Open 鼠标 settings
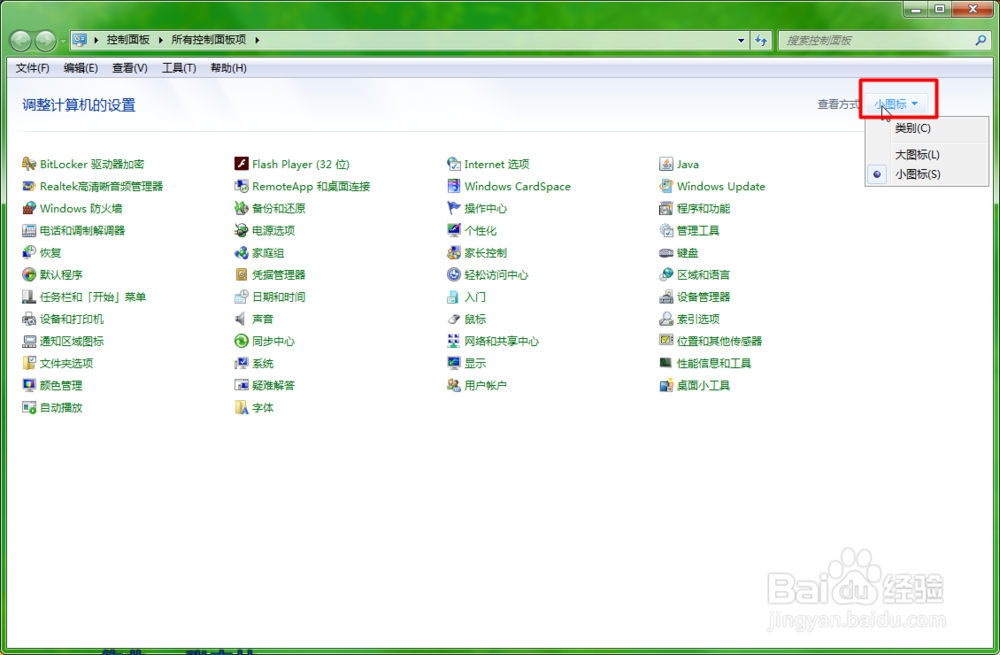 click(x=472, y=319)
